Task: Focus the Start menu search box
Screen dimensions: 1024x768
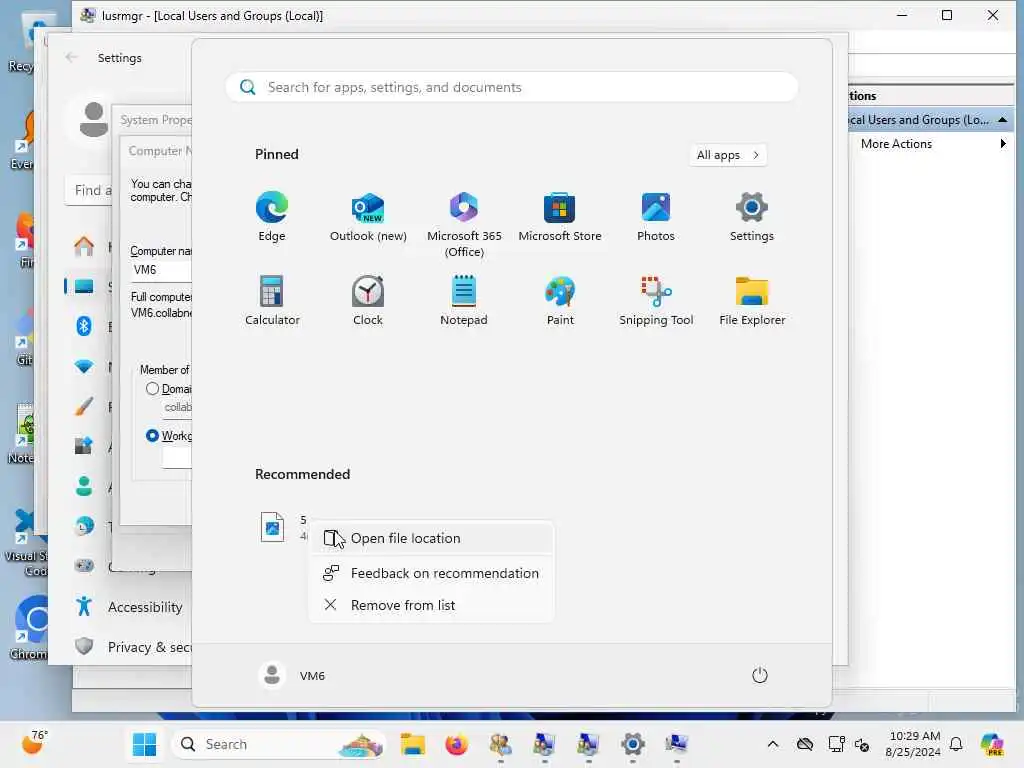Action: 512,88
